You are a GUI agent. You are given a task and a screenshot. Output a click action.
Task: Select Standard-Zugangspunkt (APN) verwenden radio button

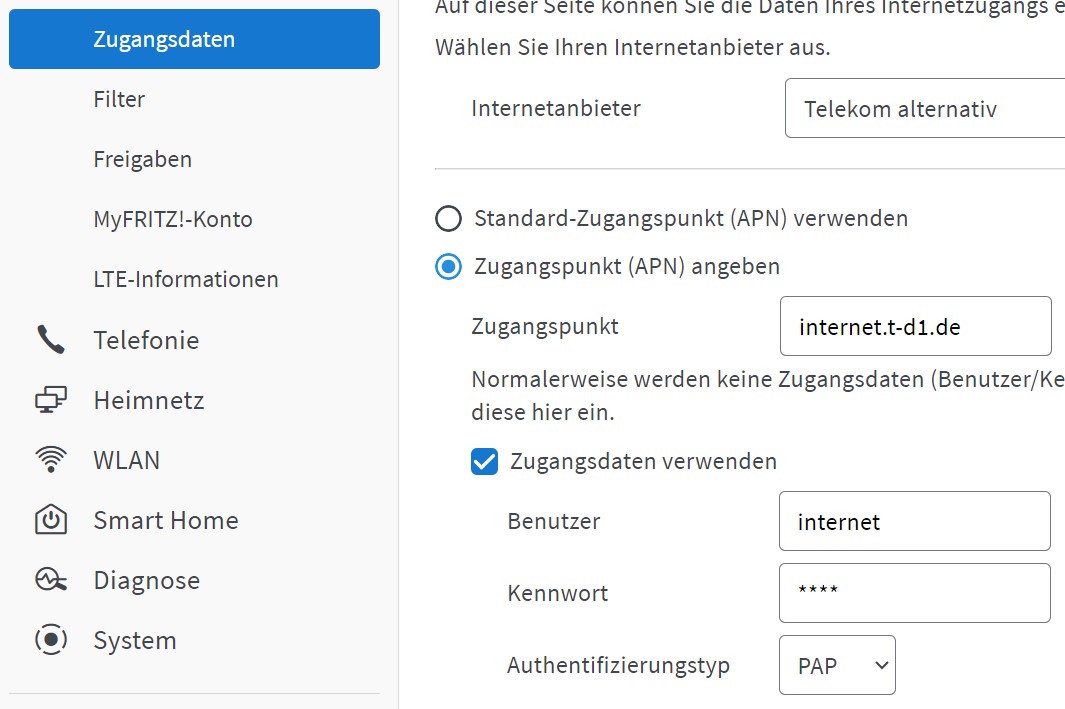448,219
